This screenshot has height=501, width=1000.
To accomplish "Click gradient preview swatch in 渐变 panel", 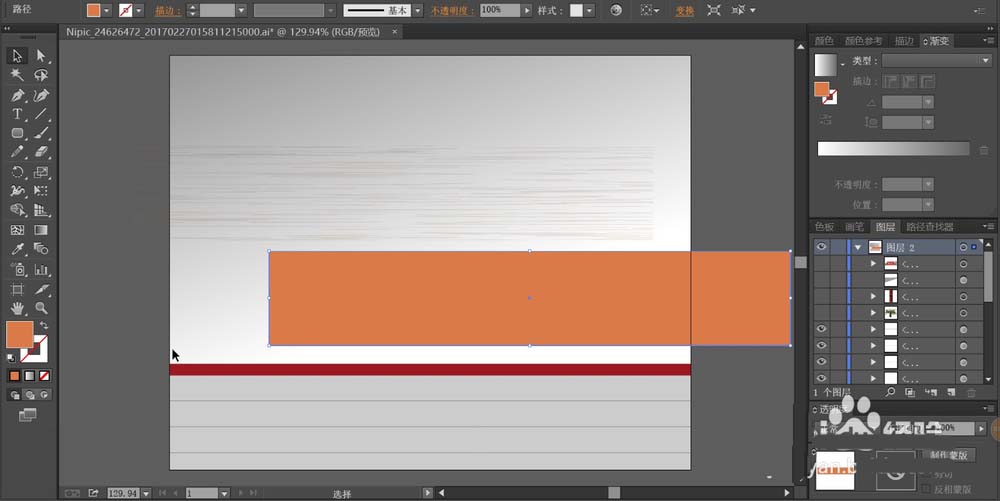I will click(825, 65).
